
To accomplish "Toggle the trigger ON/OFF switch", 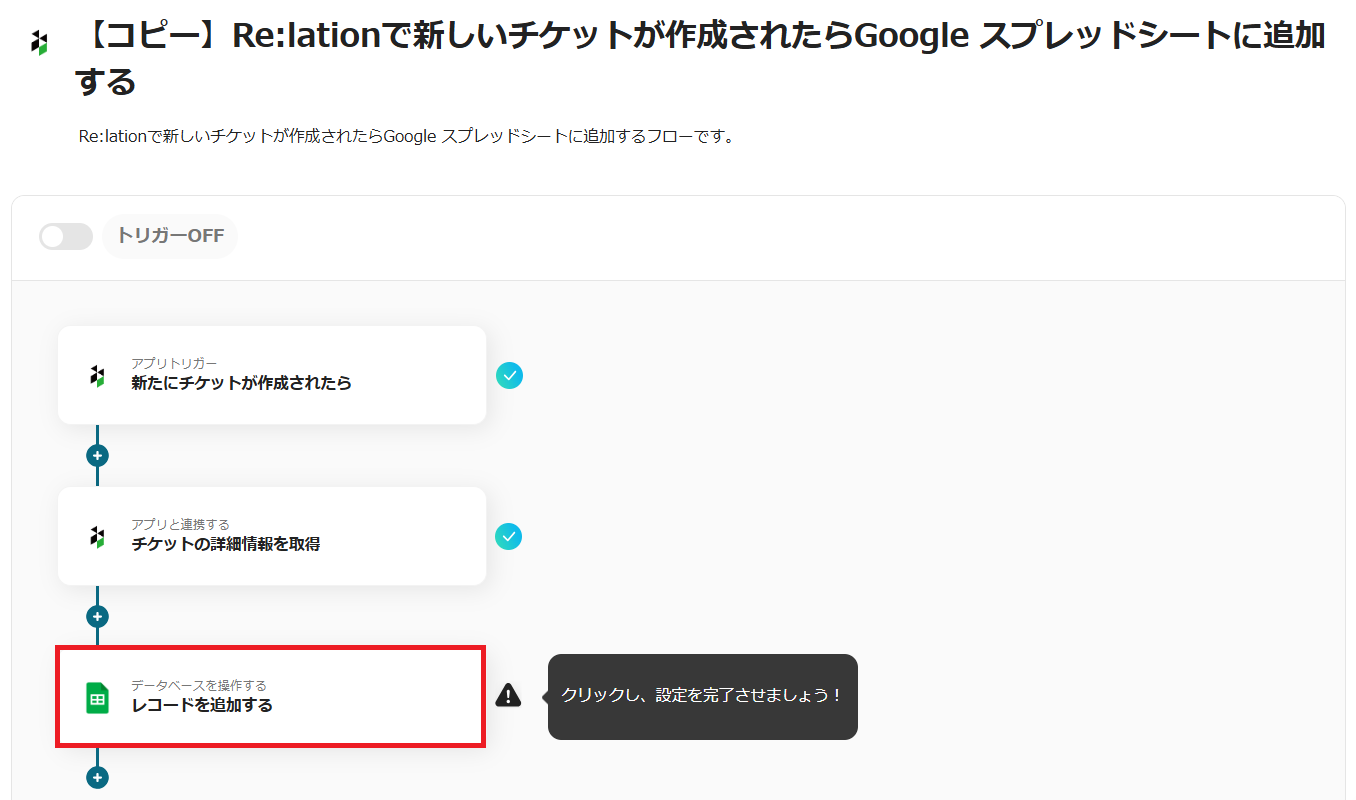I will point(65,237).
